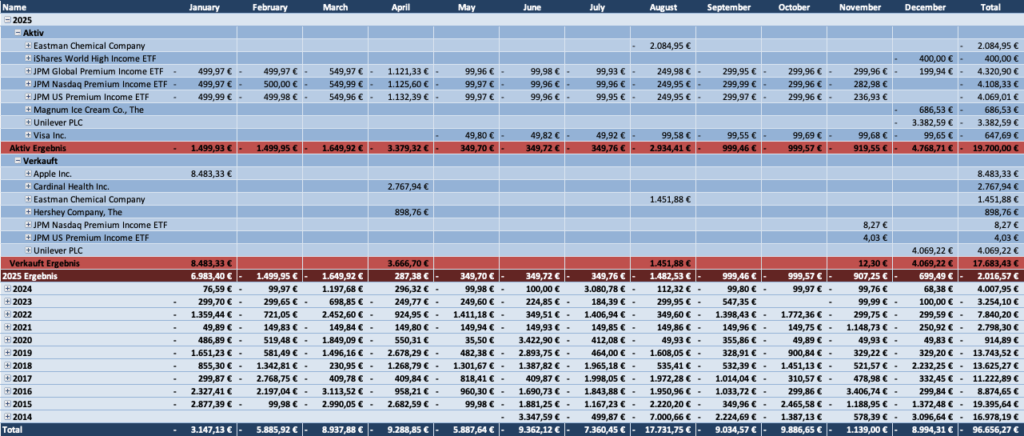Expand the 2024 year row
Image resolution: width=1024 pixels, height=436 pixels.
tap(7, 288)
